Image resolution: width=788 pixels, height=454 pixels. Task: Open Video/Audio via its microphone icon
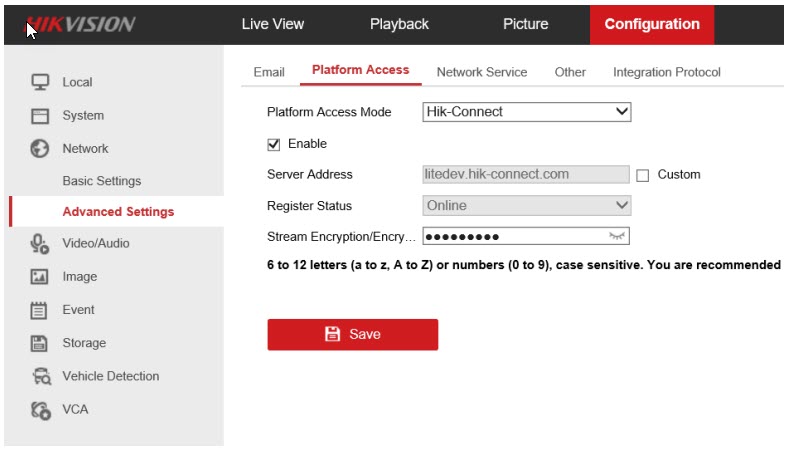point(40,243)
